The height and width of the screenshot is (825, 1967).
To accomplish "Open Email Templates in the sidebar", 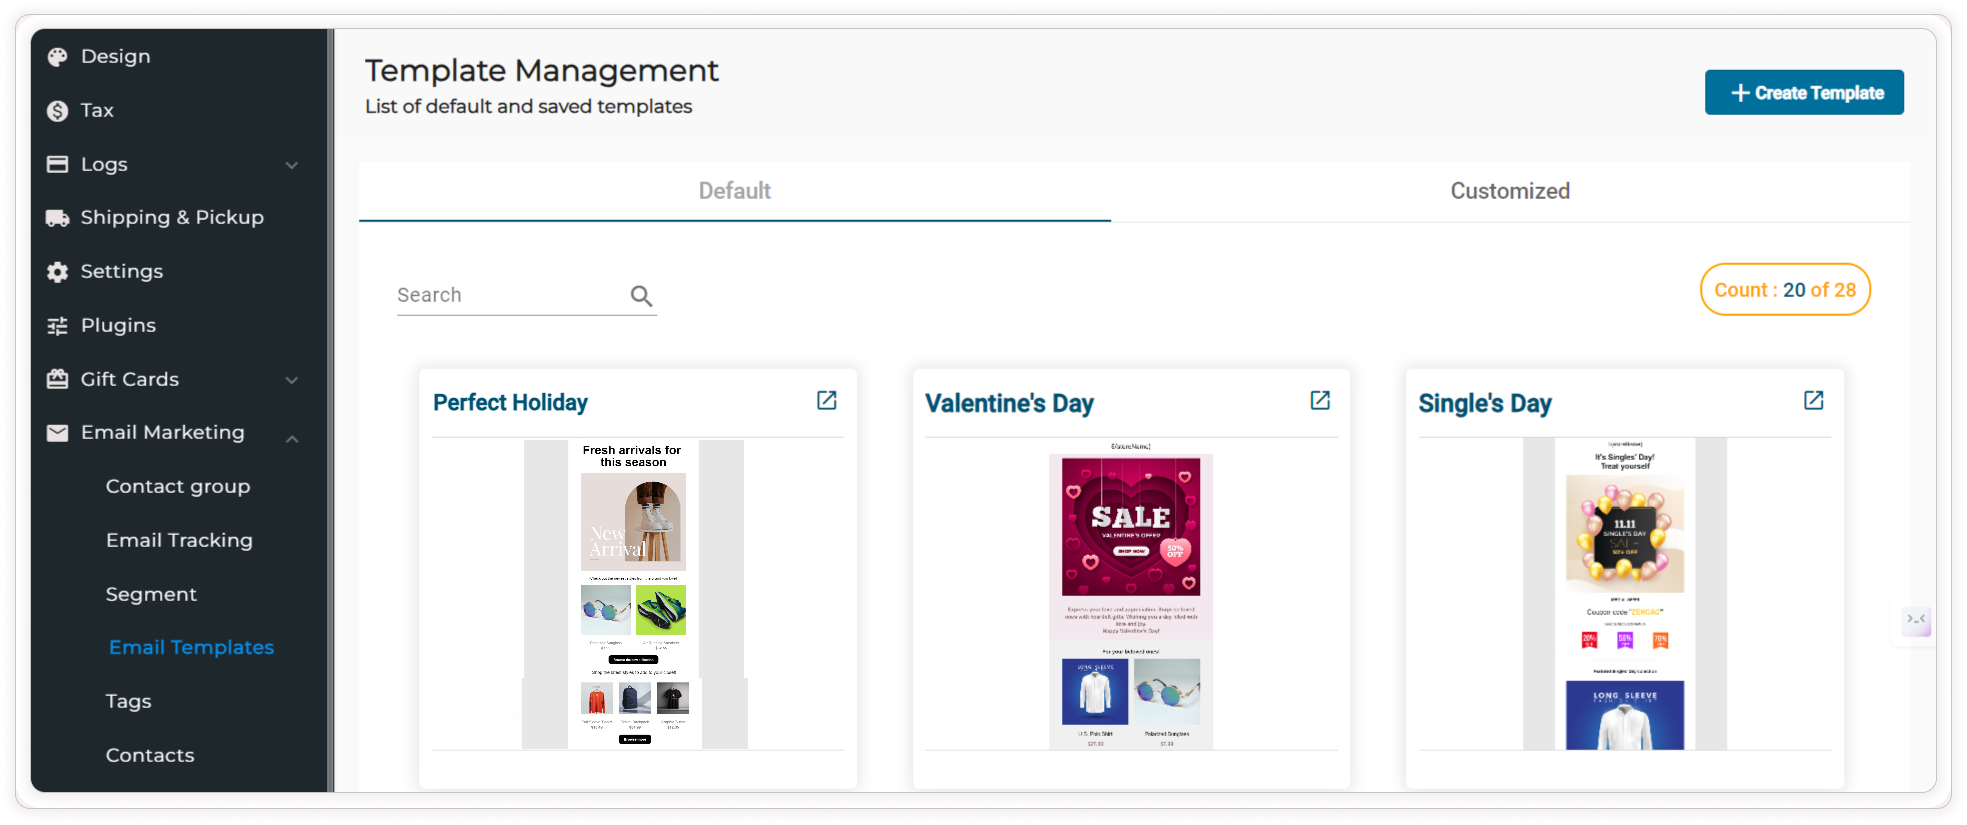I will coord(191,647).
